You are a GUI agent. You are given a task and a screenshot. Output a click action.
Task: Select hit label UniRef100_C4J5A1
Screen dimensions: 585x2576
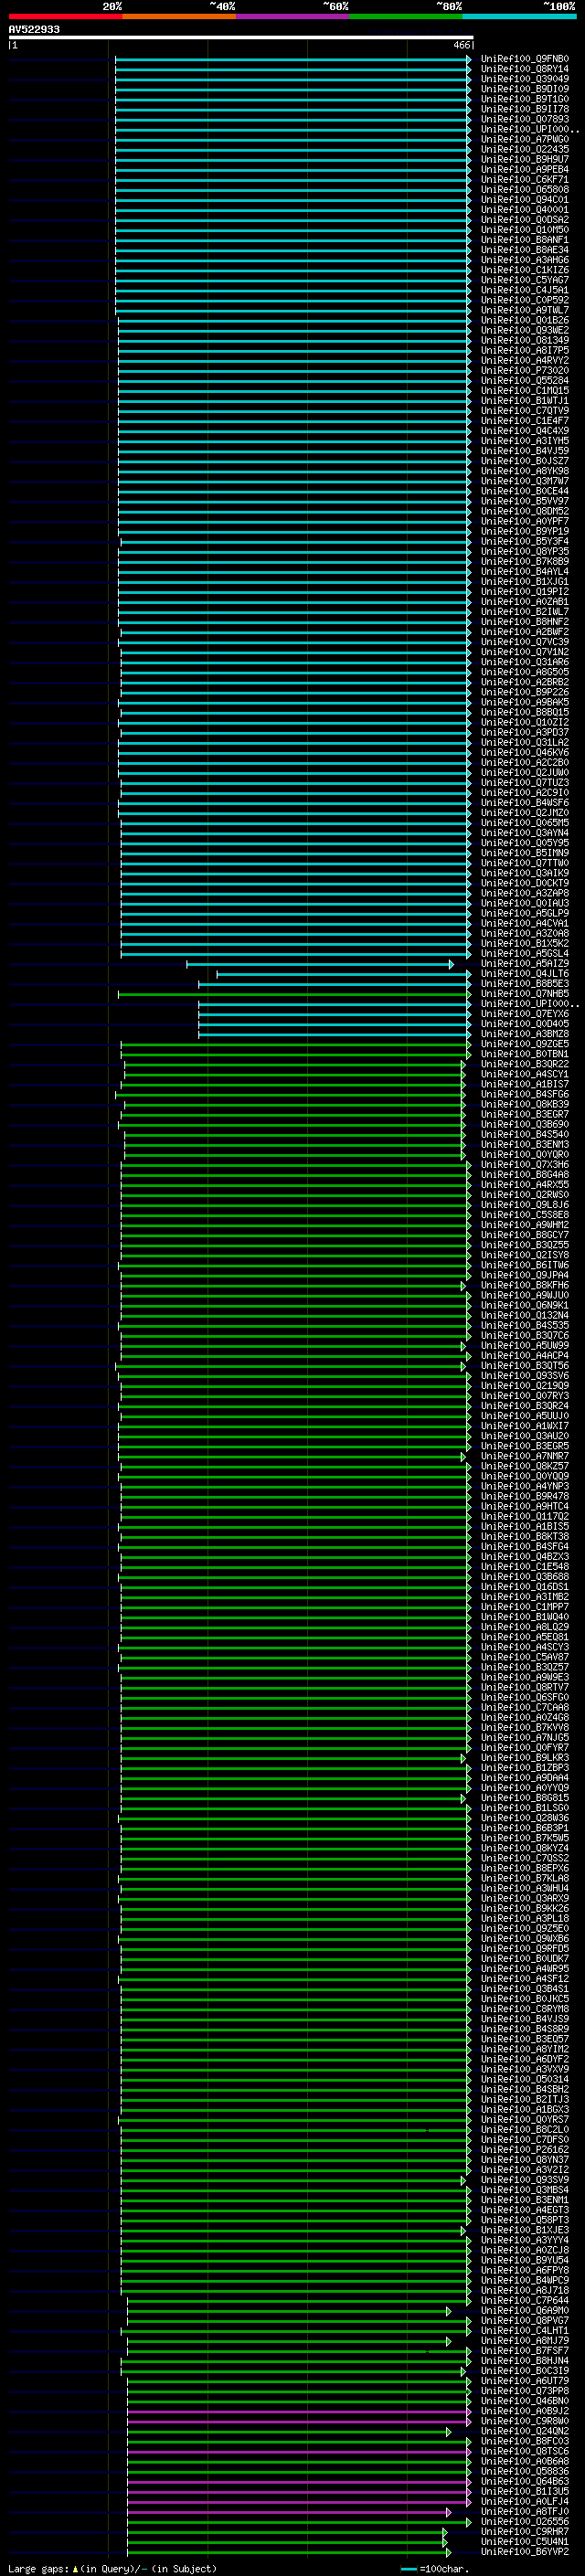tap(524, 290)
